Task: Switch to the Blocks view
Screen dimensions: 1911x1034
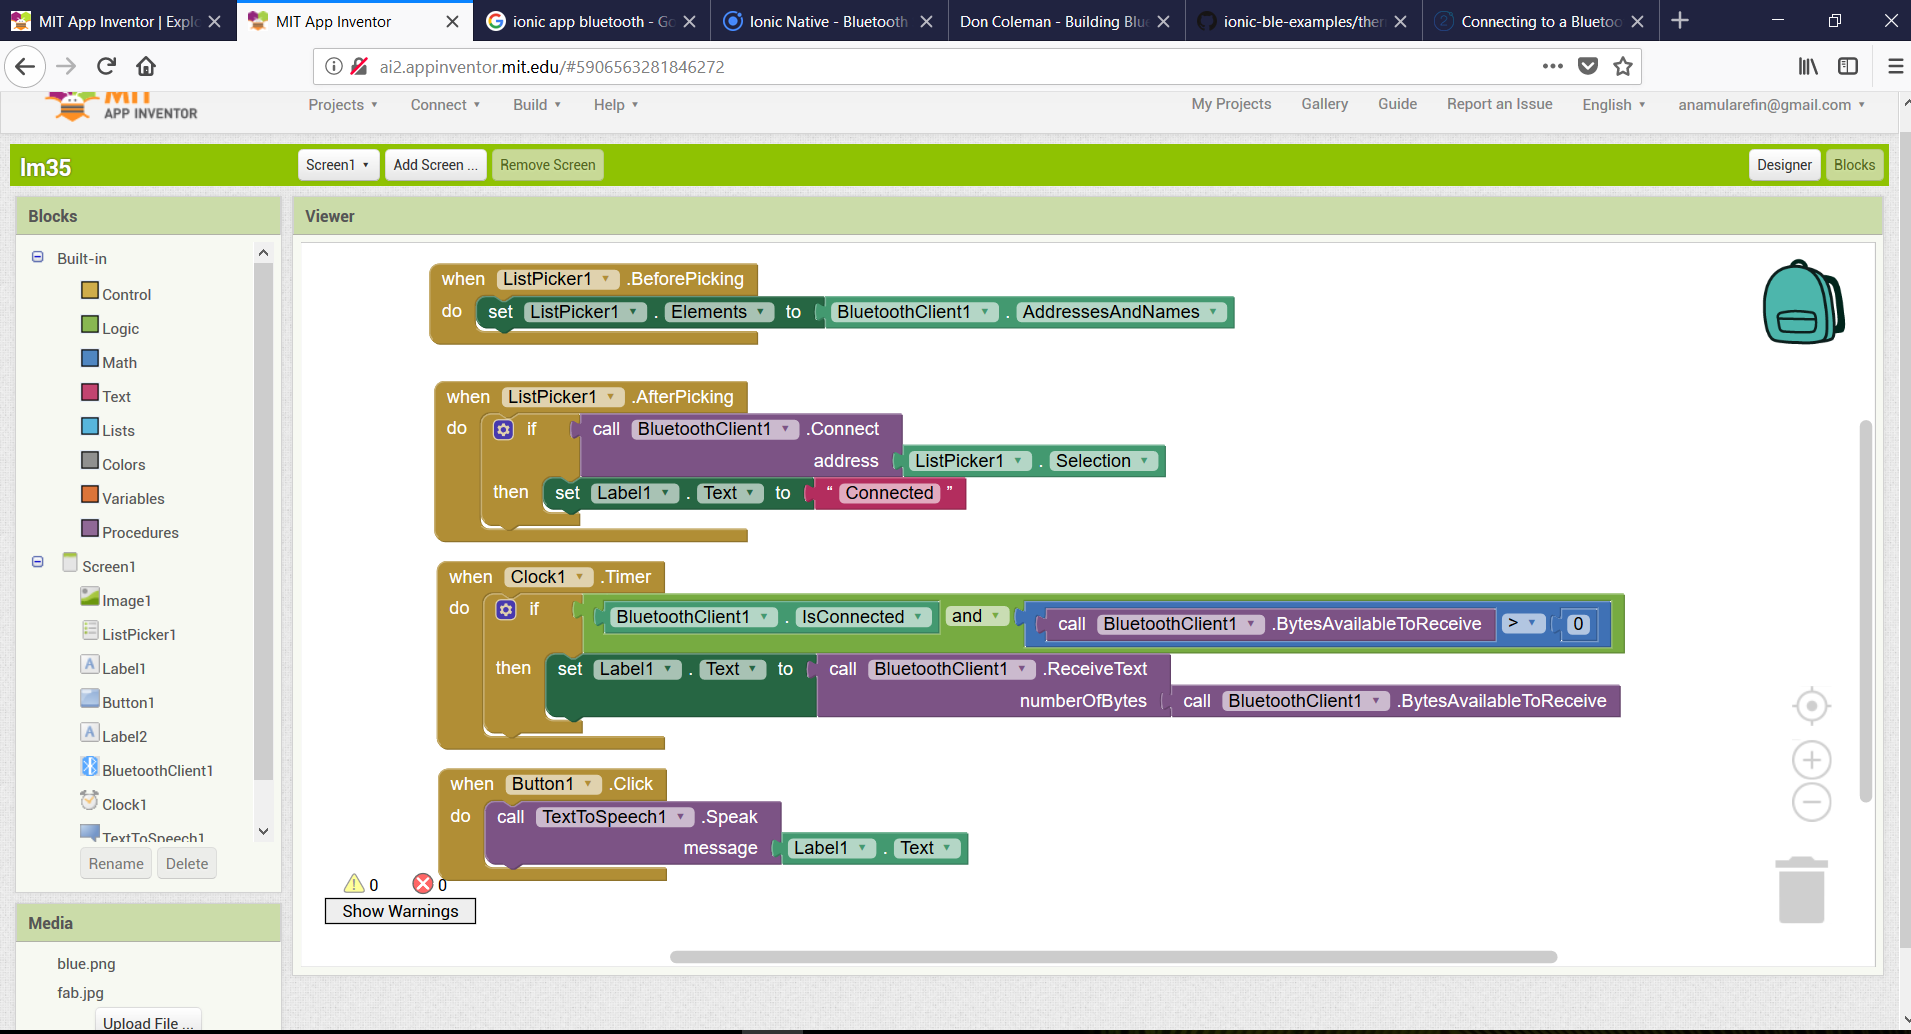Action: tap(1854, 165)
